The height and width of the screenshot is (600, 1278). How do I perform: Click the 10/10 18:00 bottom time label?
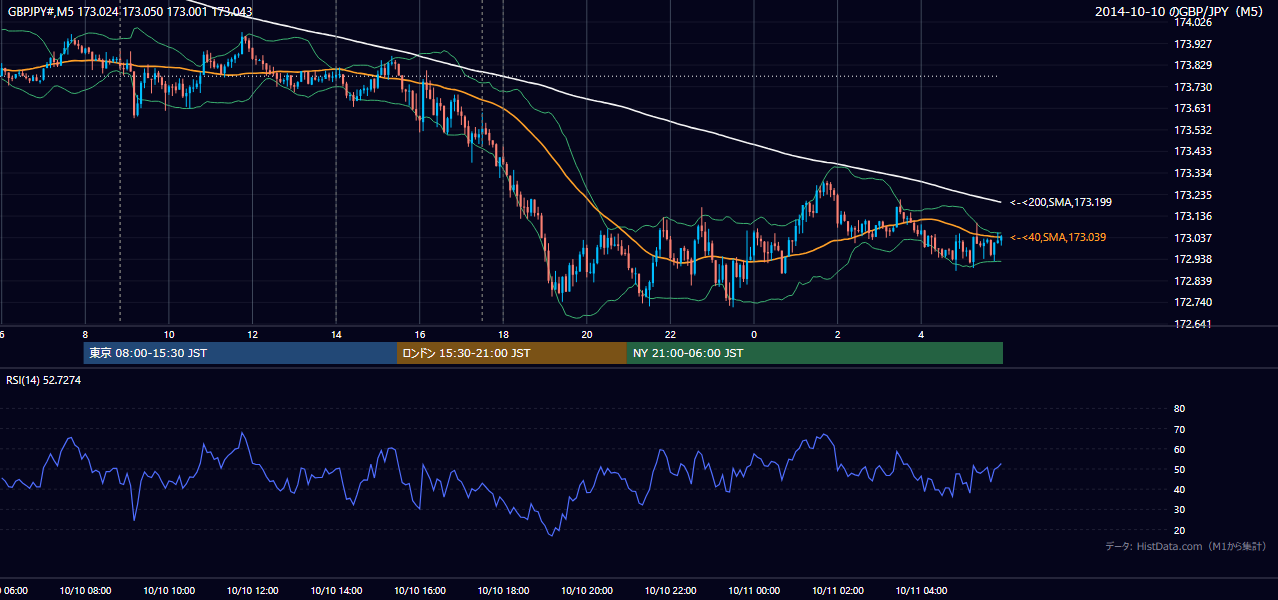[x=503, y=591]
